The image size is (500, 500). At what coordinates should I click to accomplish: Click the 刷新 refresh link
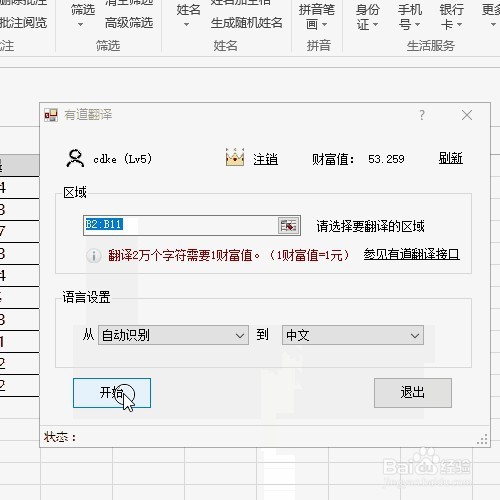pyautogui.click(x=450, y=158)
